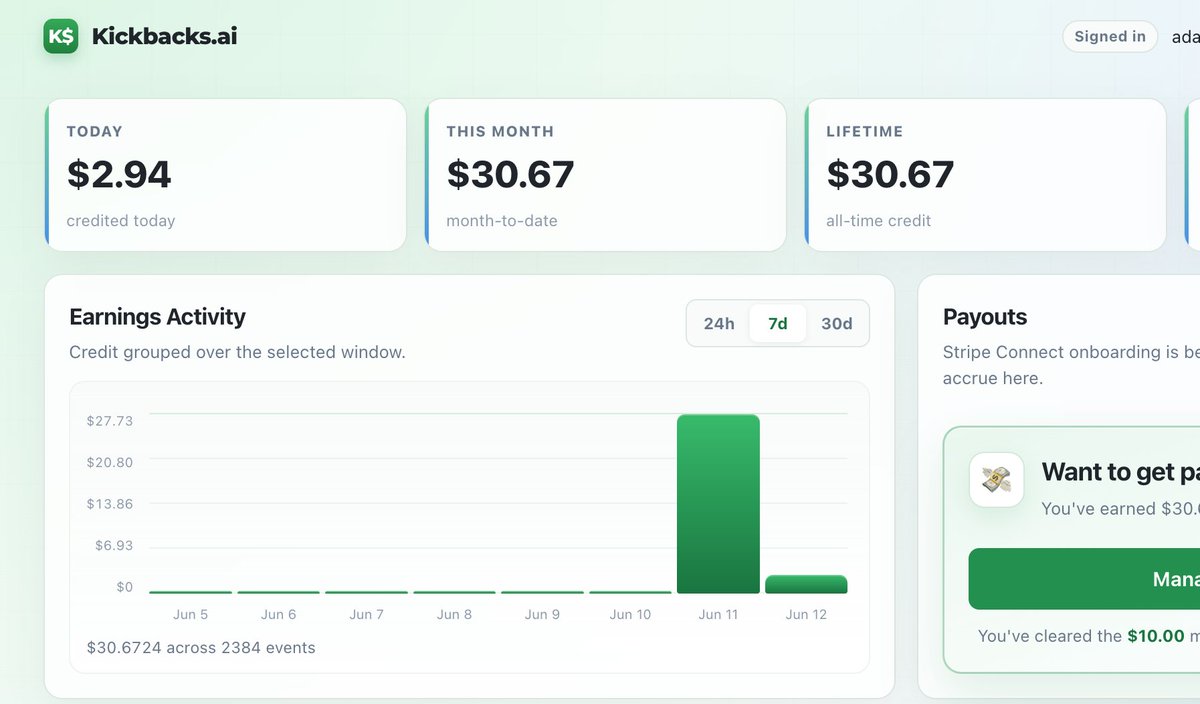Click the 'month-to-date' caption

tap(502, 221)
